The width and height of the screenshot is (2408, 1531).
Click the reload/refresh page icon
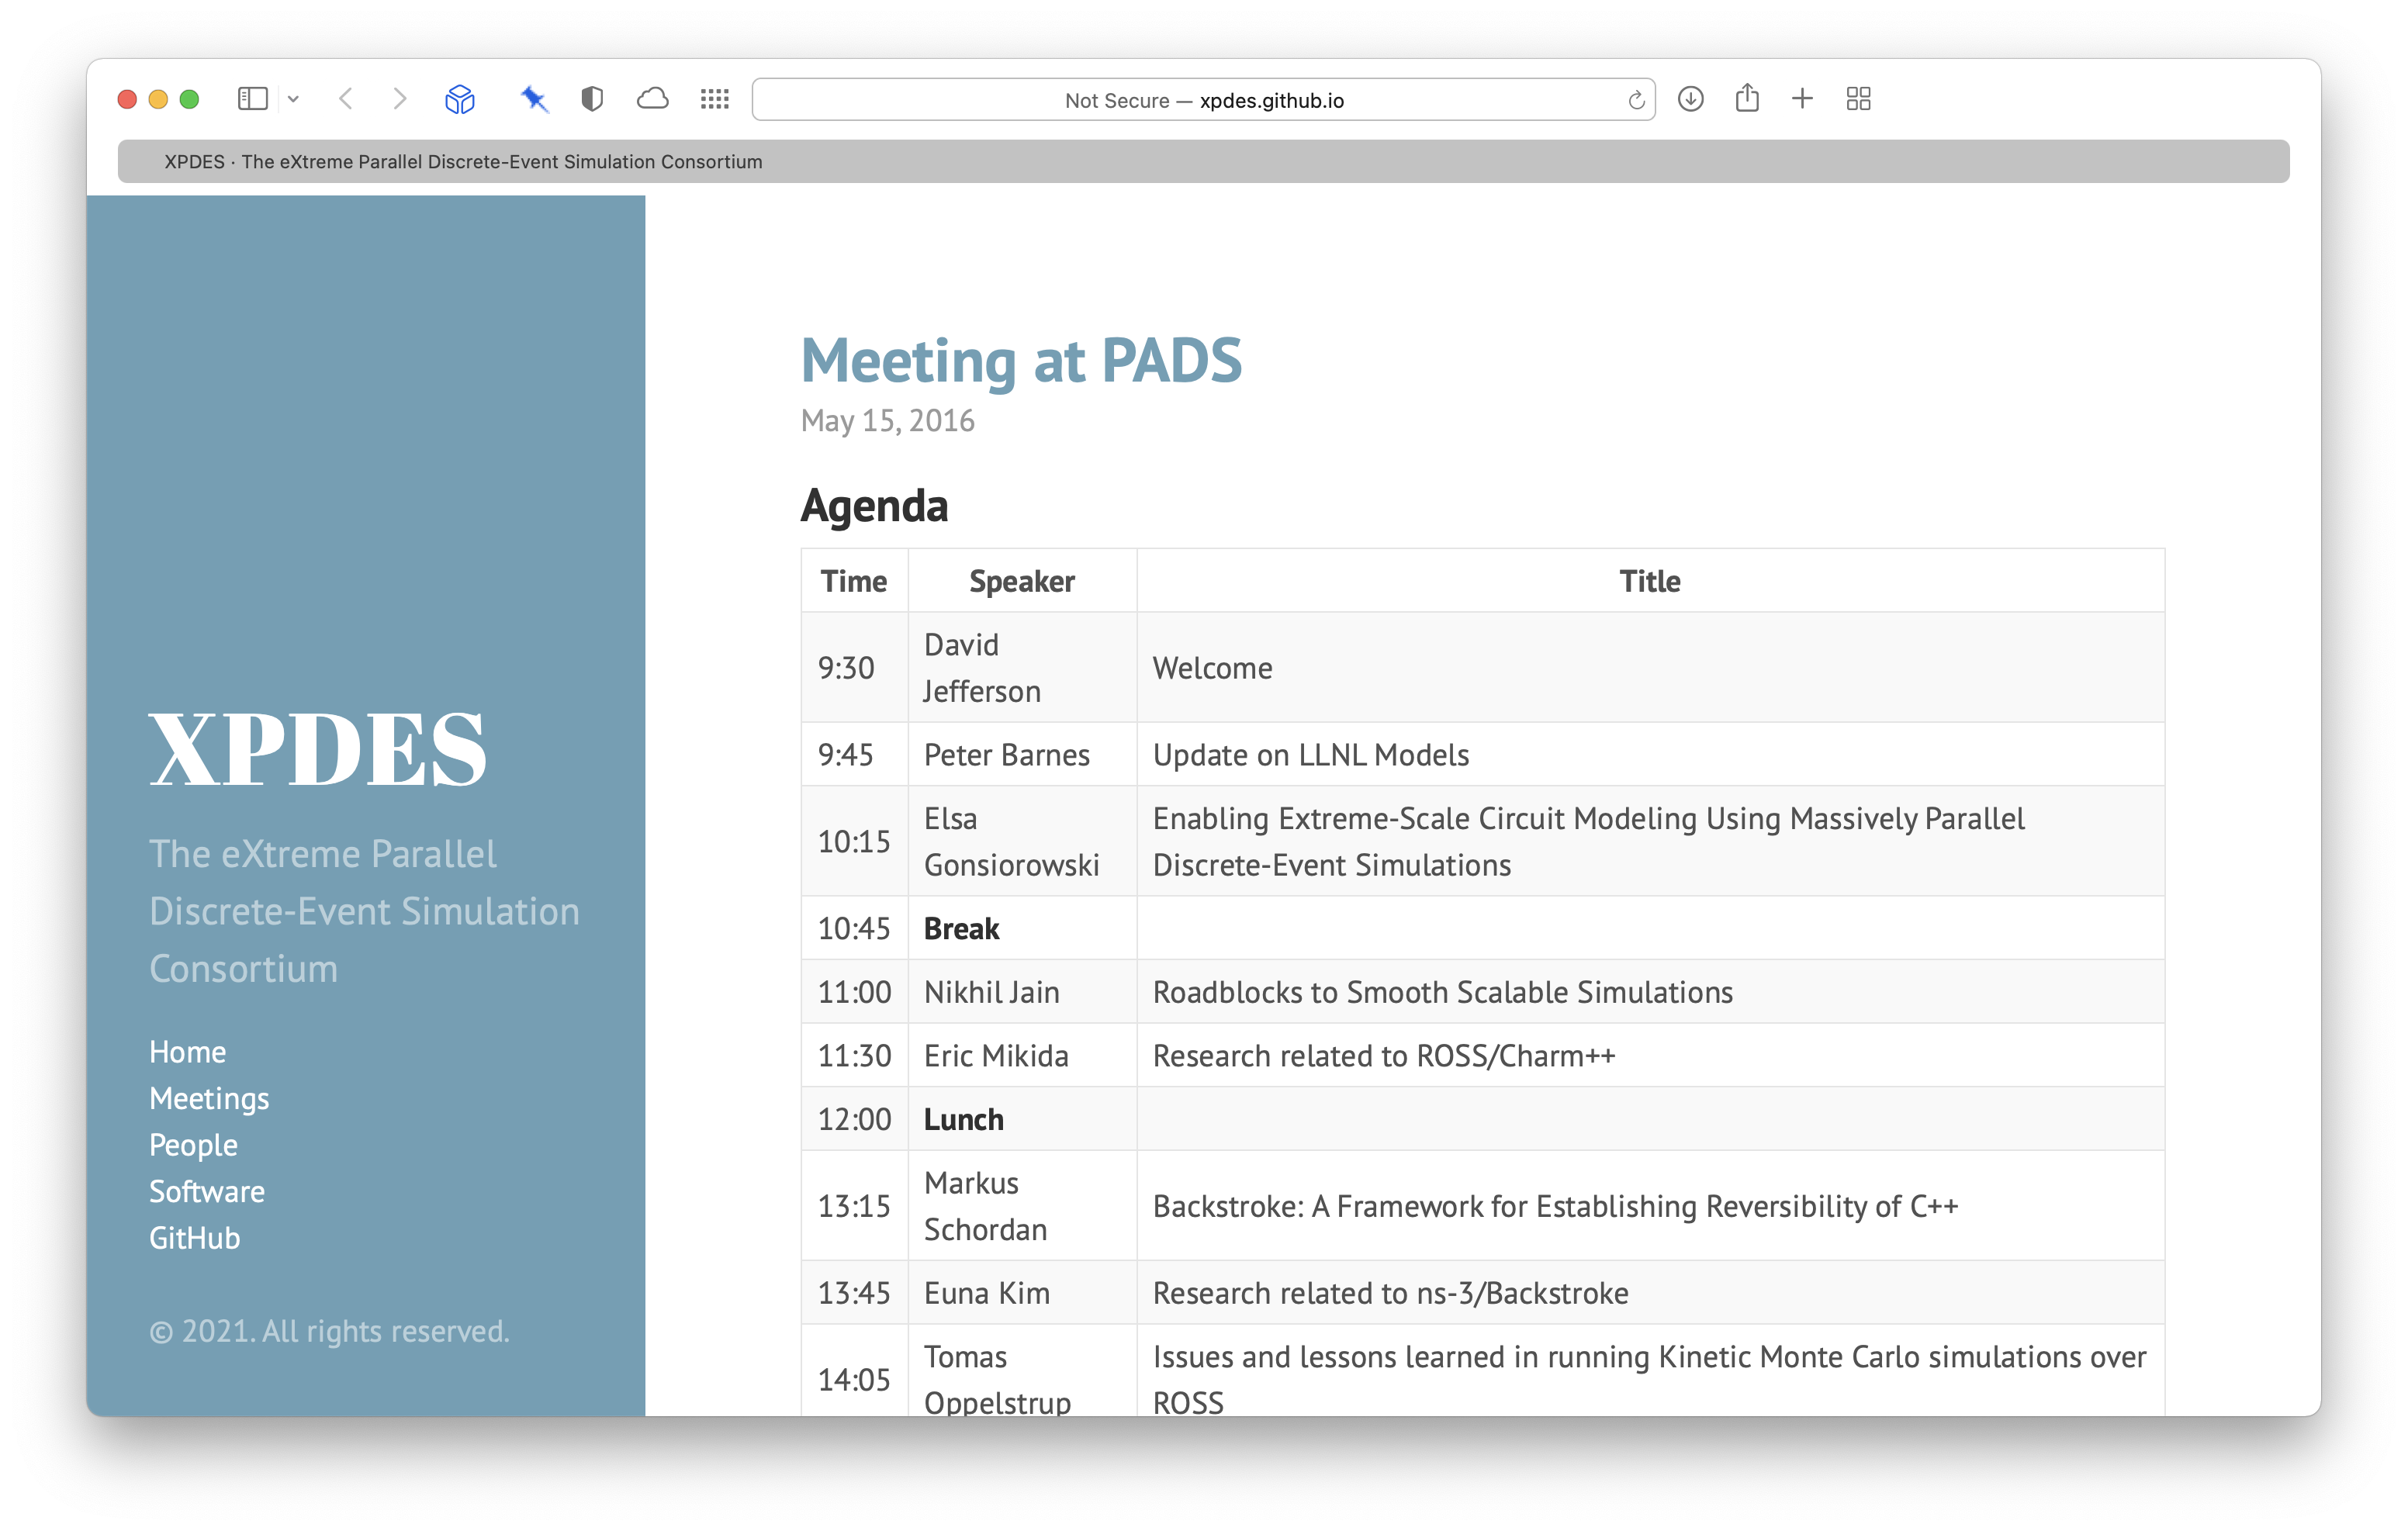coord(1632,98)
